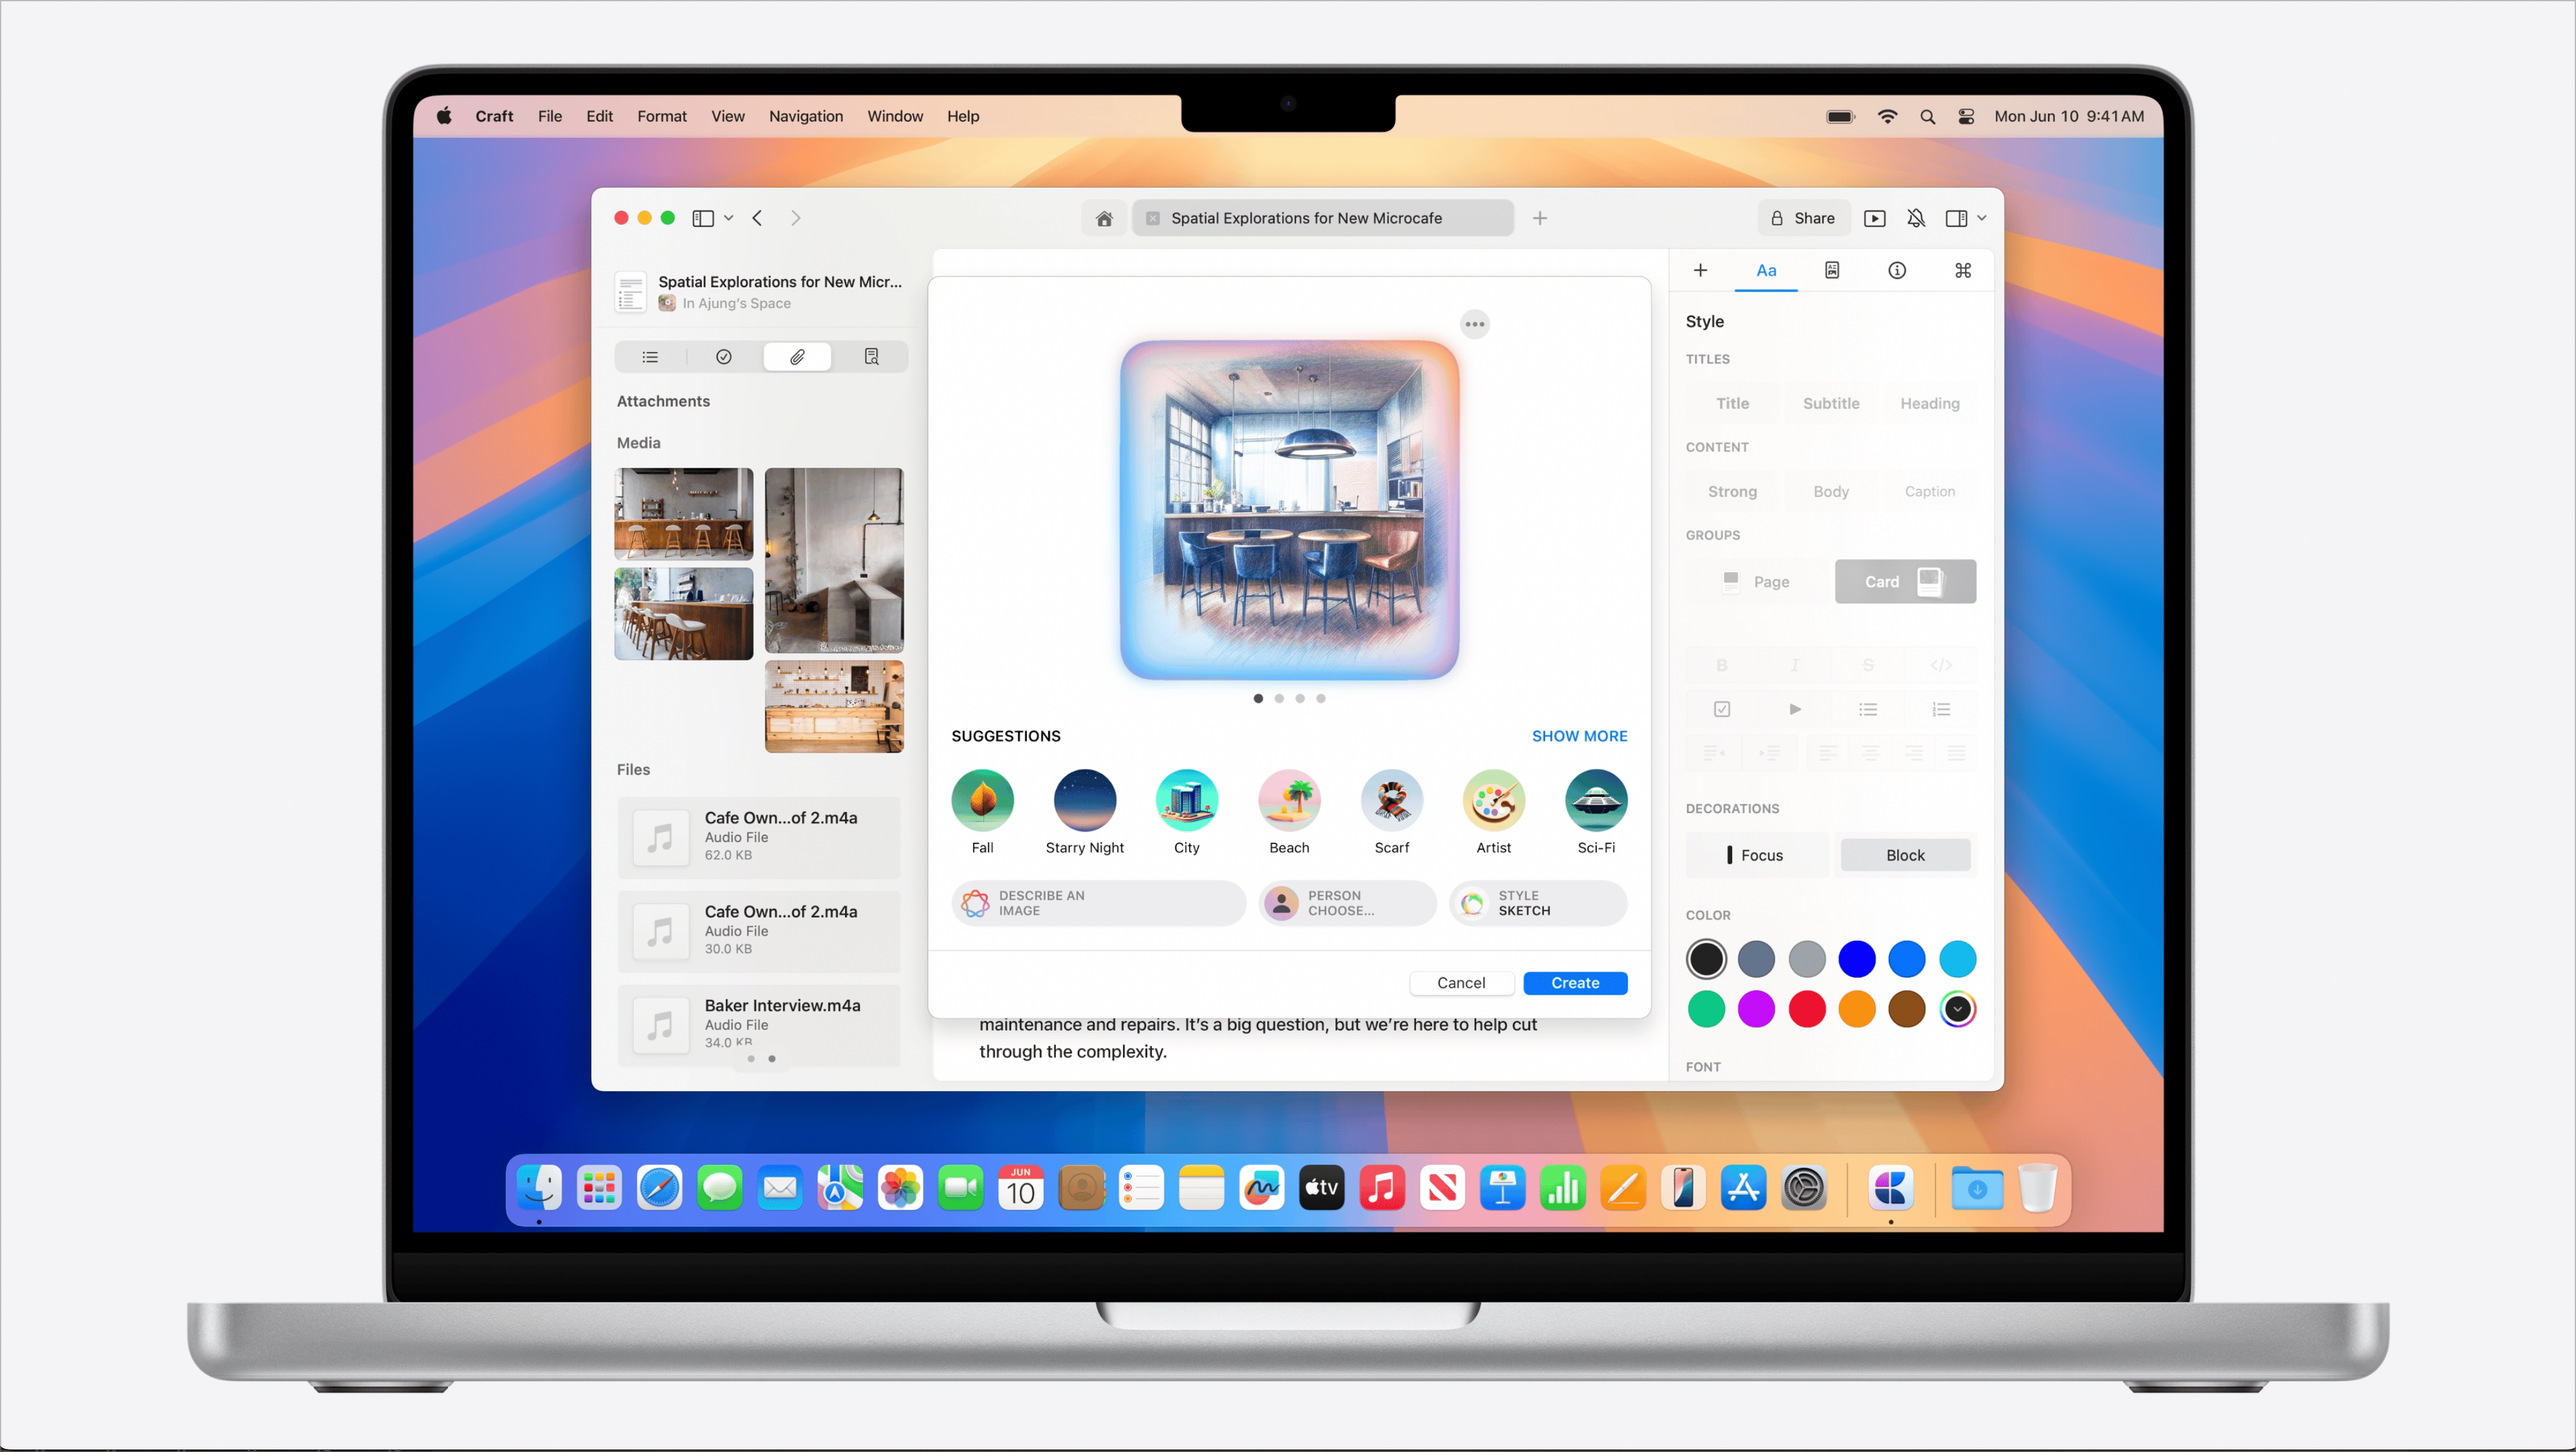The width and height of the screenshot is (2576, 1452).
Task: Expand the Share menu options
Action: pos(1803,217)
